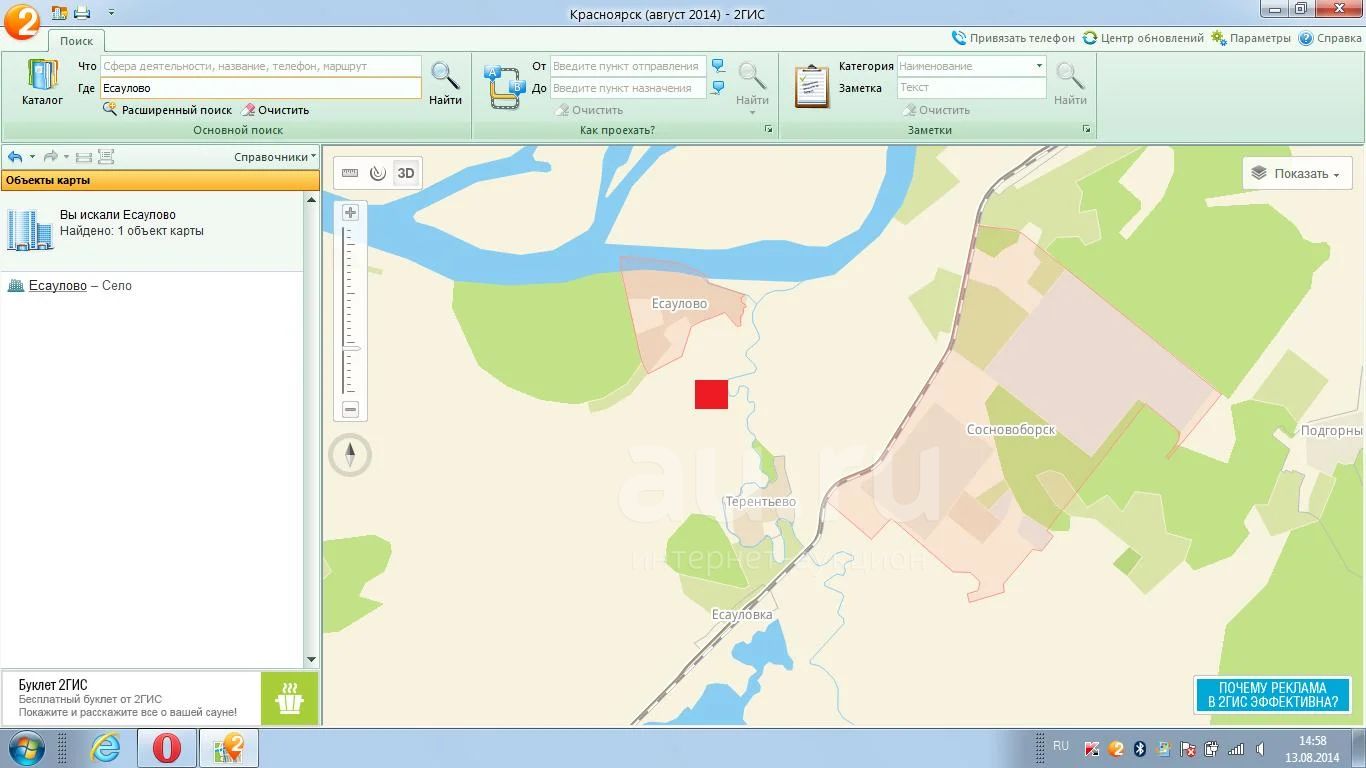Open the Буклет 2ГИС advertisement banner

pos(160,698)
